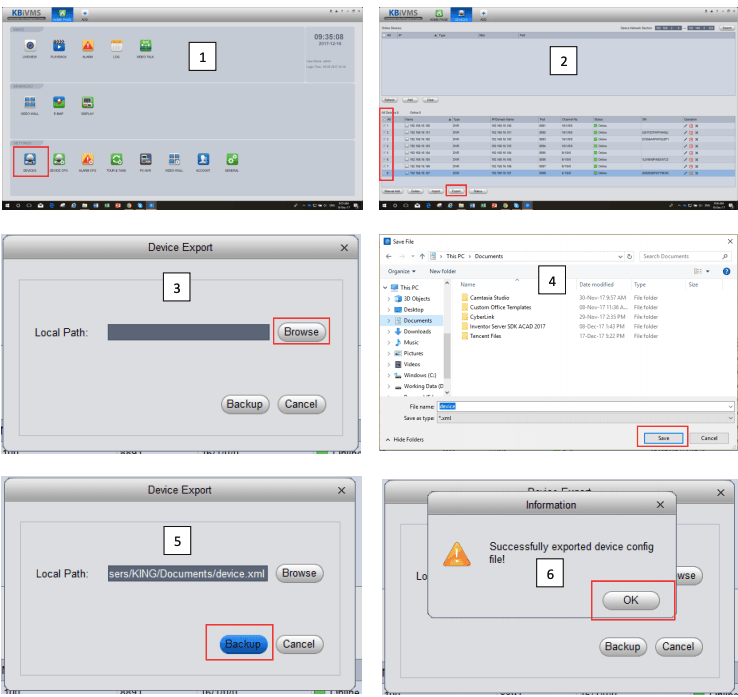Open the Organize dropdown in Save File dialog

tap(402, 271)
